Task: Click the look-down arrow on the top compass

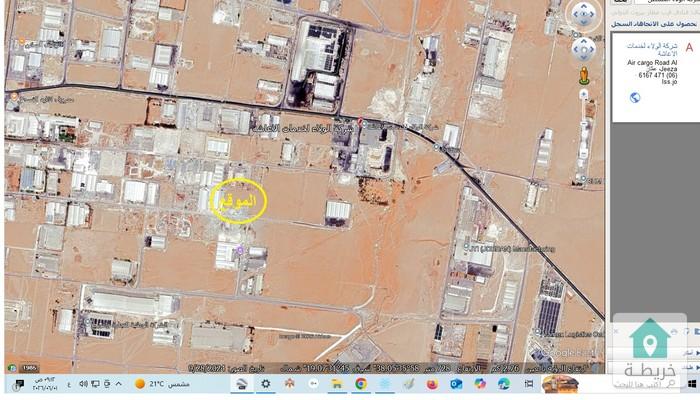Action: [x=583, y=22]
